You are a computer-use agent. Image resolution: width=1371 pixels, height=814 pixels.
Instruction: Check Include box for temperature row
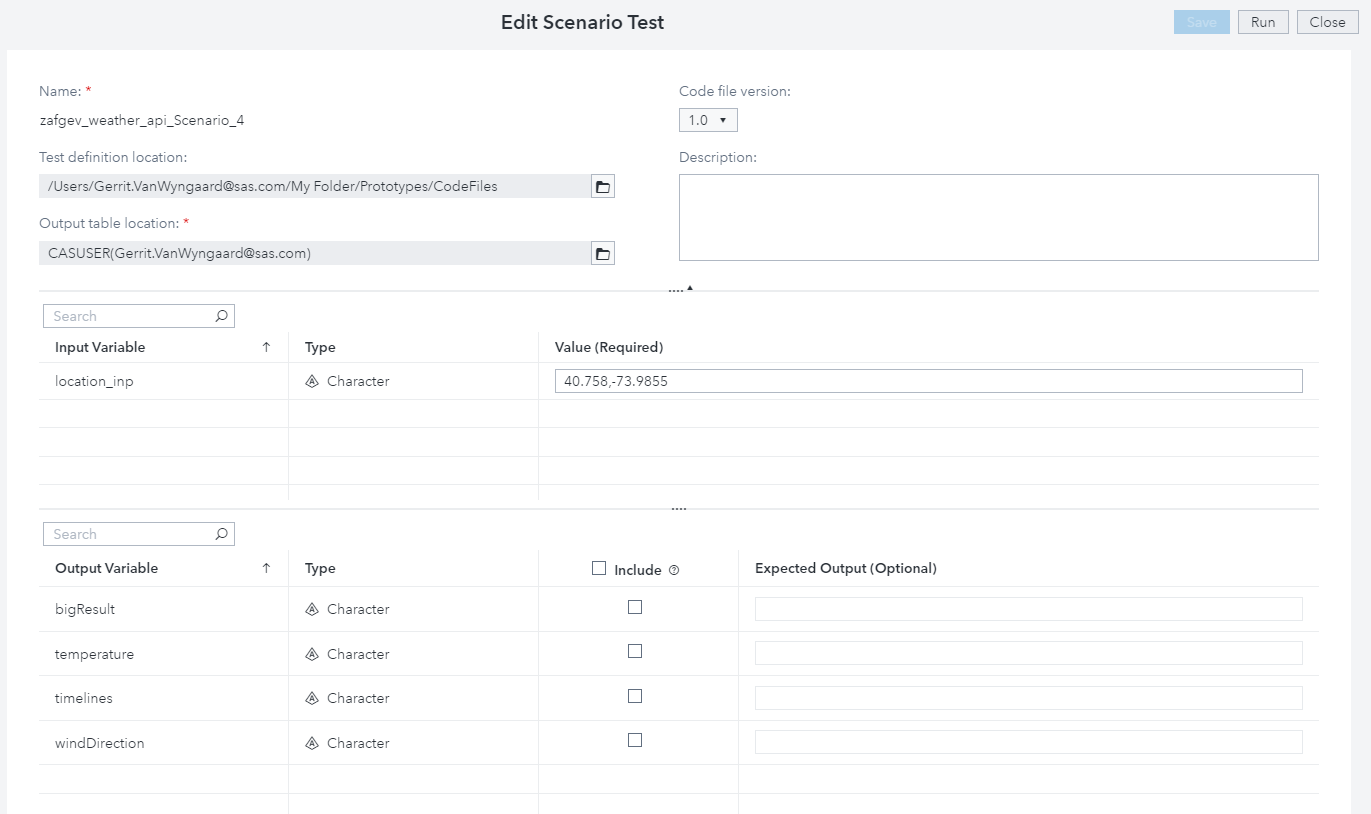634,651
